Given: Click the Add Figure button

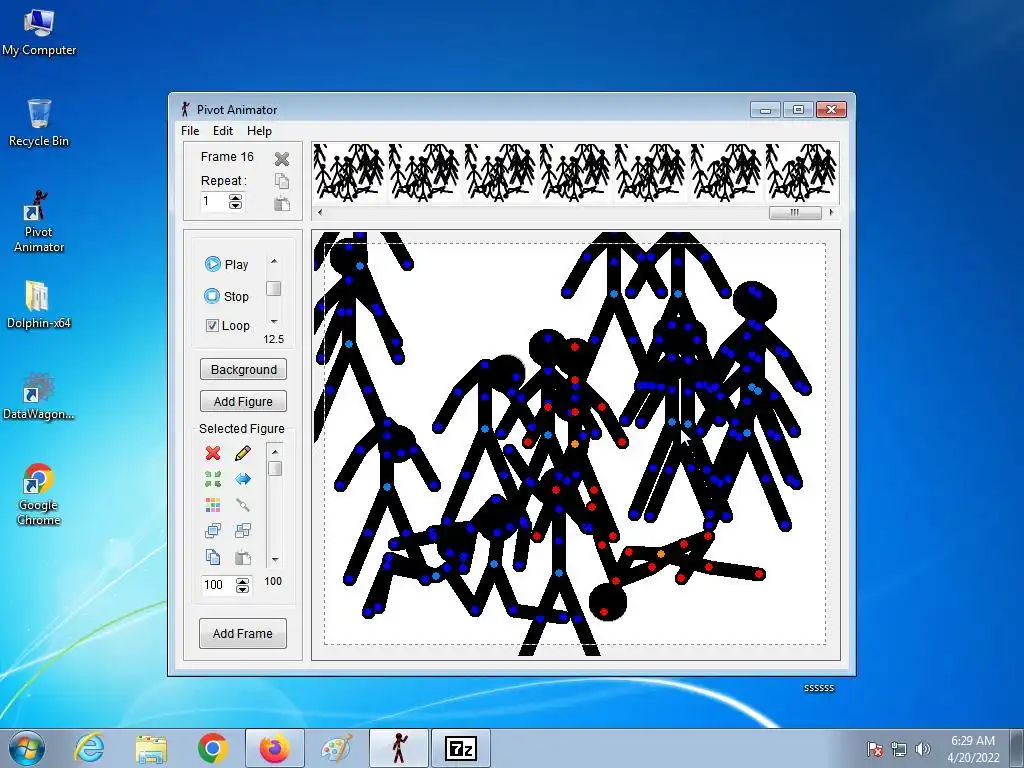Looking at the screenshot, I should (243, 402).
